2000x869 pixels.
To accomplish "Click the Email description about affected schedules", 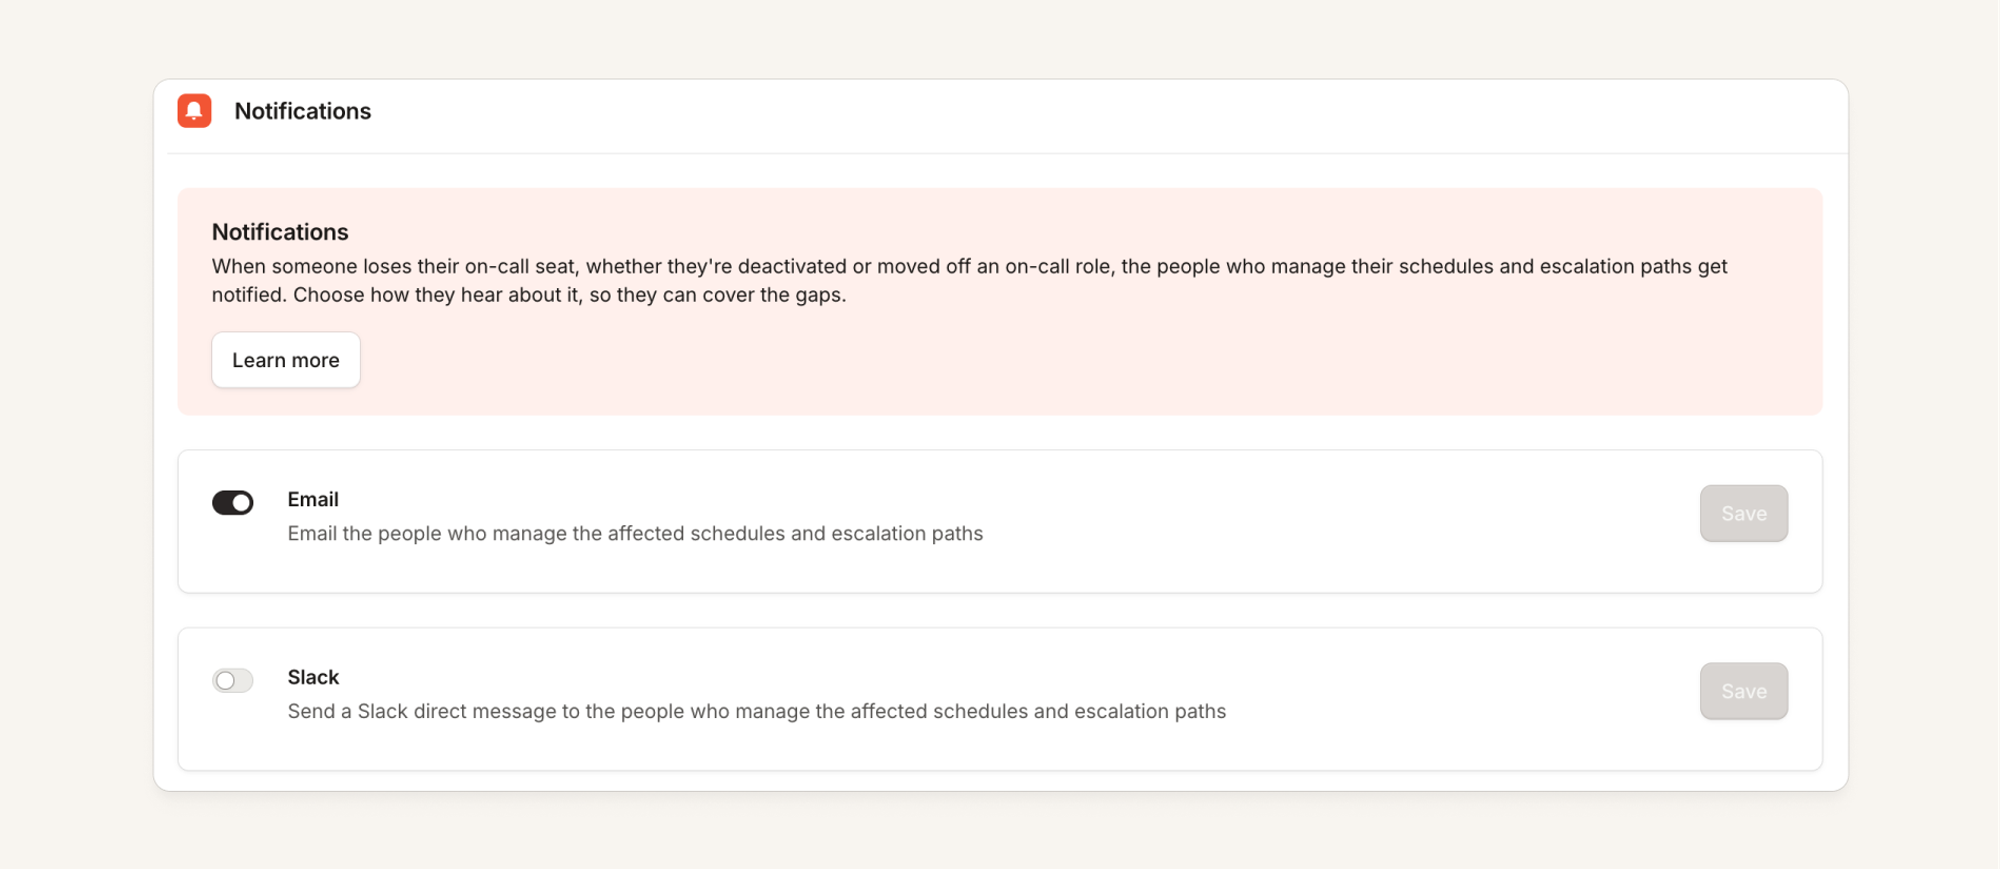I will click(x=635, y=533).
